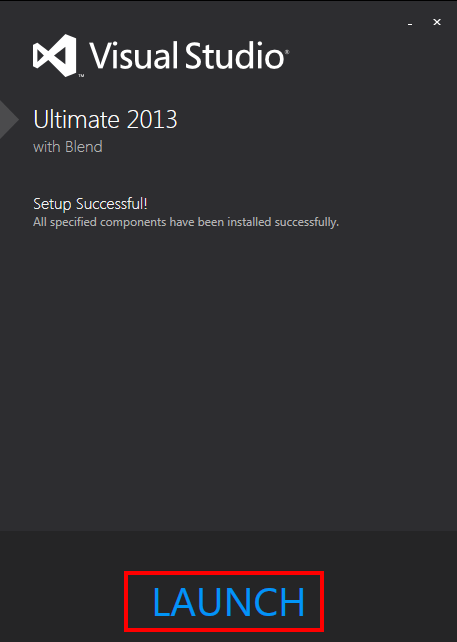Select the gray arrow on left edge
The image size is (457, 642).
tap(8, 120)
